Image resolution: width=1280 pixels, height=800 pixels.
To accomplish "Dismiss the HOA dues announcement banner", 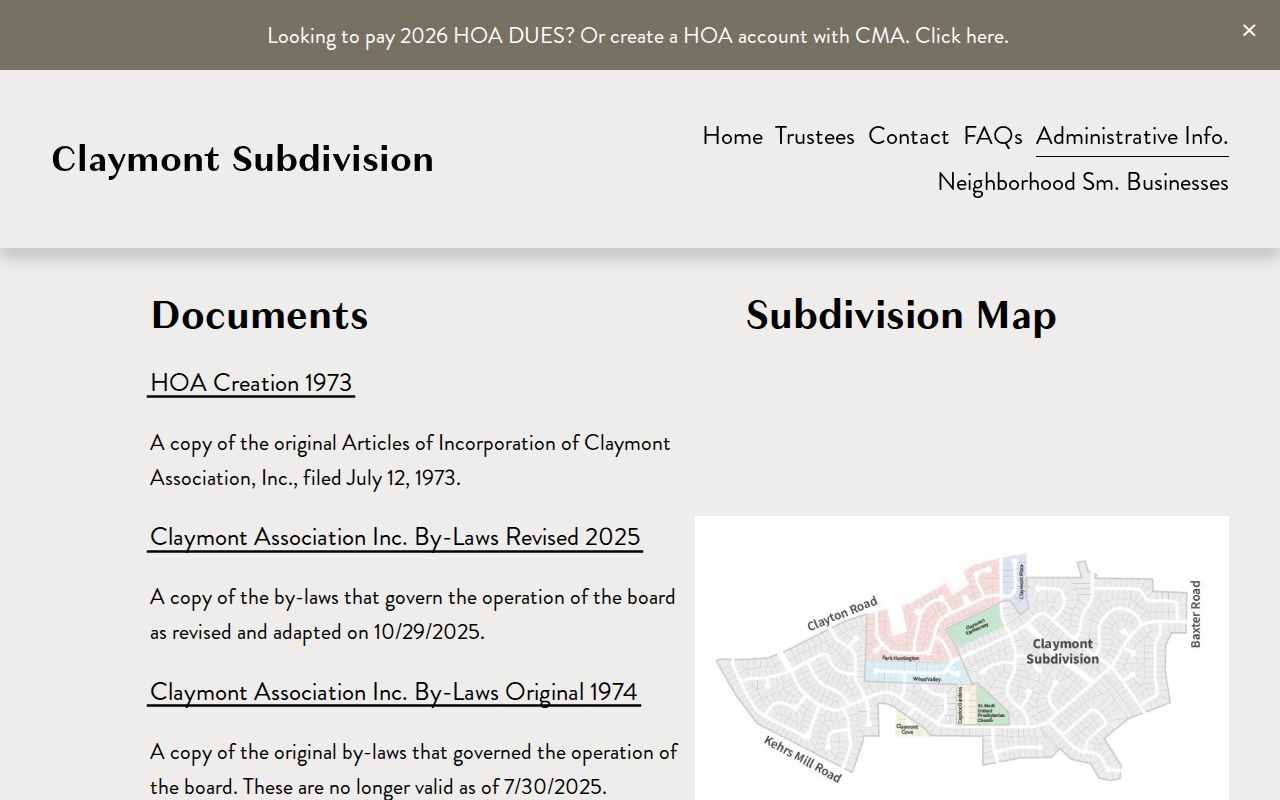I will coord(1249,31).
